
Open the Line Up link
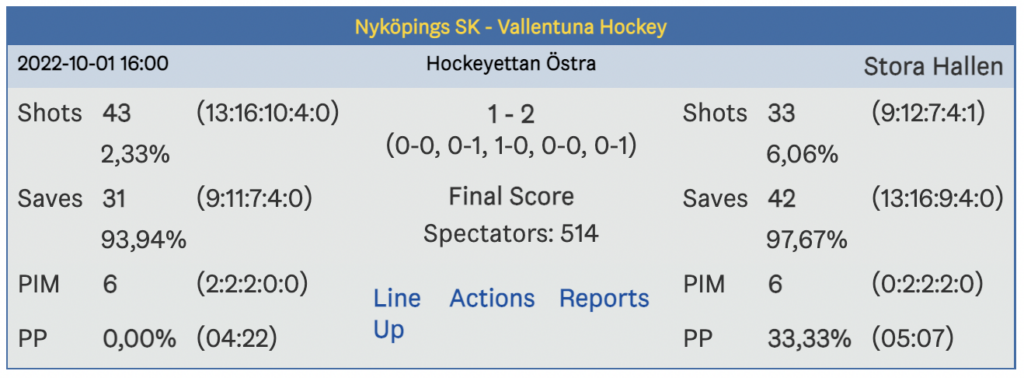pyautogui.click(x=396, y=314)
